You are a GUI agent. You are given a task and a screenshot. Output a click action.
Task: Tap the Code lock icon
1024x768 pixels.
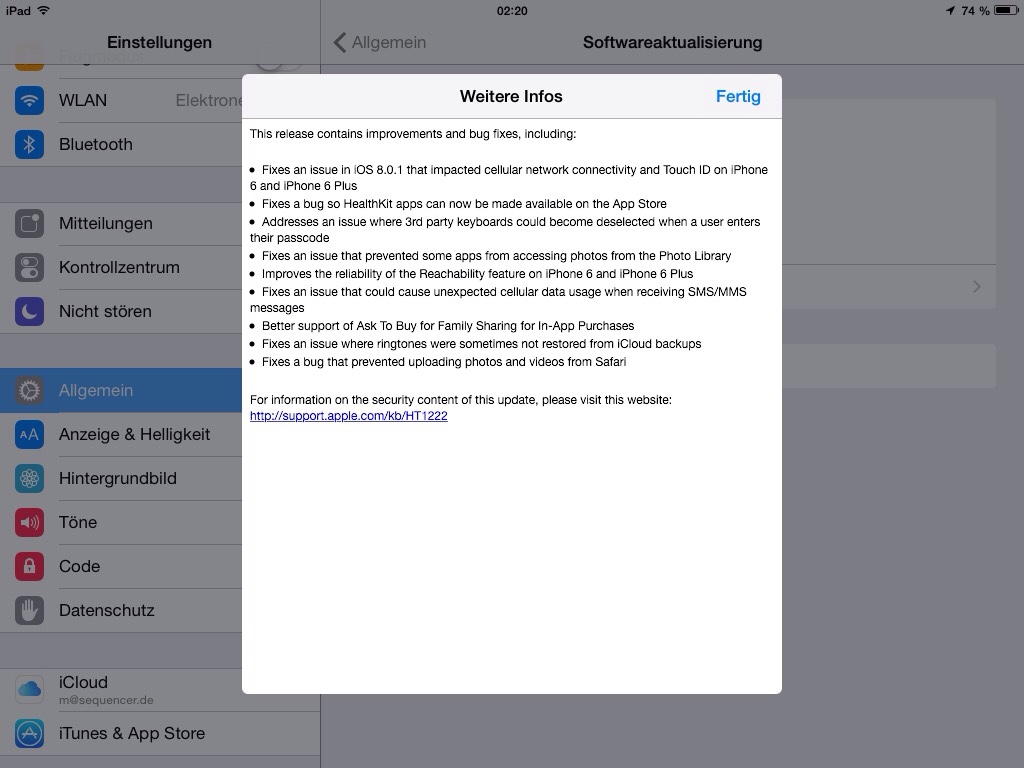coord(29,566)
